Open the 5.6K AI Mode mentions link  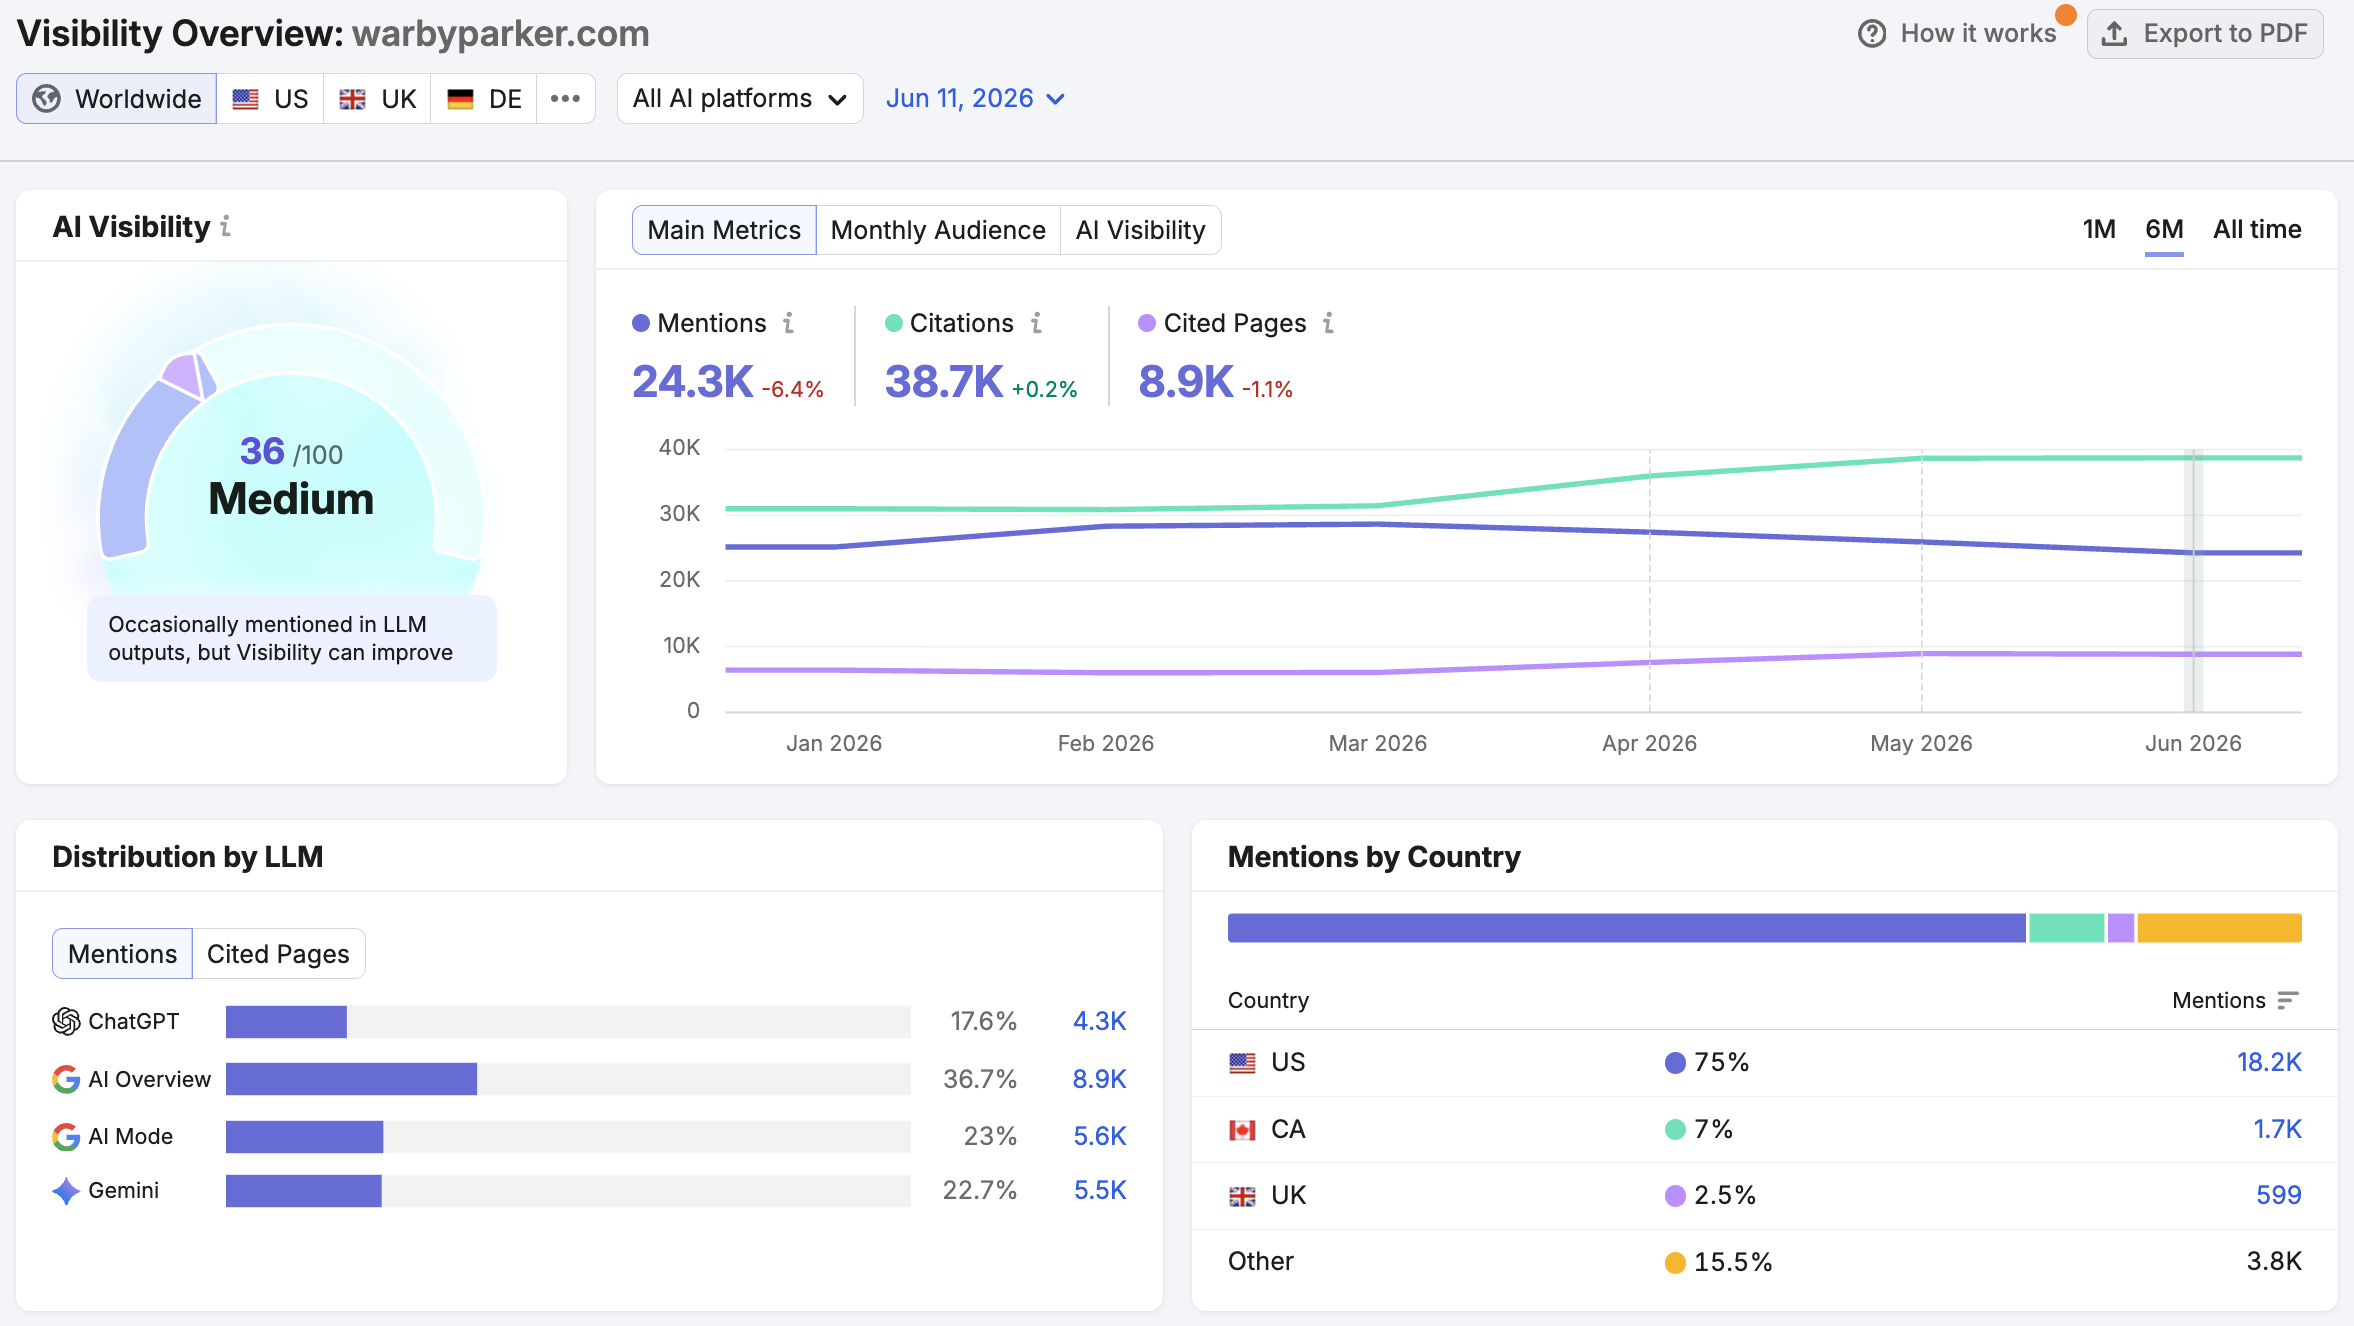(1099, 1136)
